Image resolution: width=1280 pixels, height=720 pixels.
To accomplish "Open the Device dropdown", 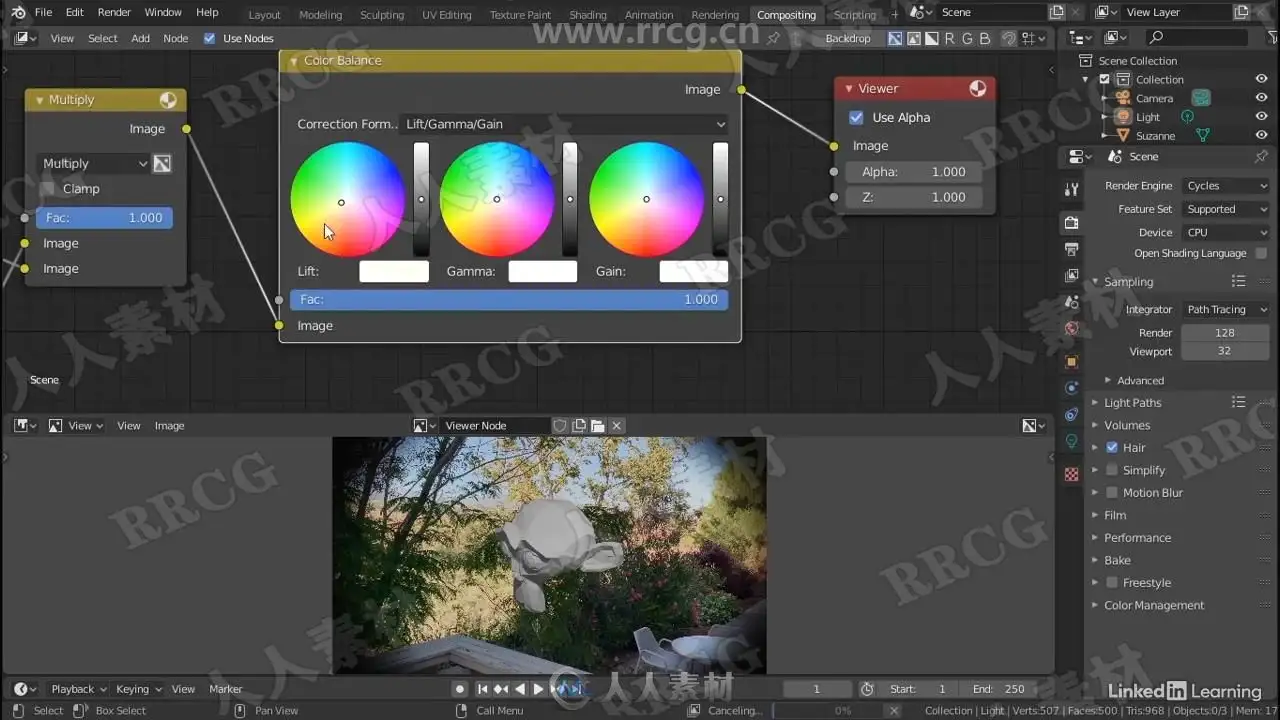I will 1226,232.
